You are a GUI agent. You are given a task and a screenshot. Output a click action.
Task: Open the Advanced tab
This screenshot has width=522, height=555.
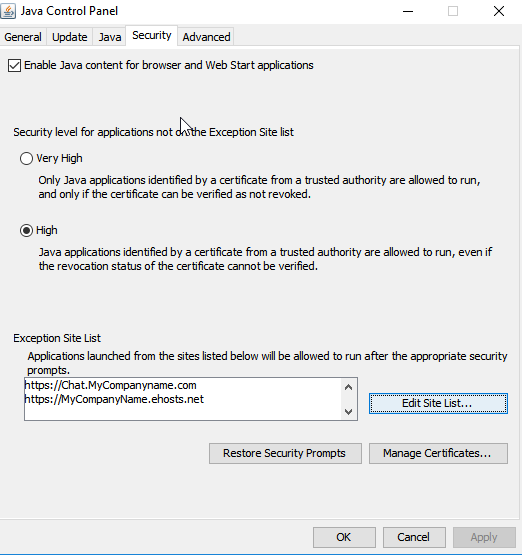(x=206, y=37)
